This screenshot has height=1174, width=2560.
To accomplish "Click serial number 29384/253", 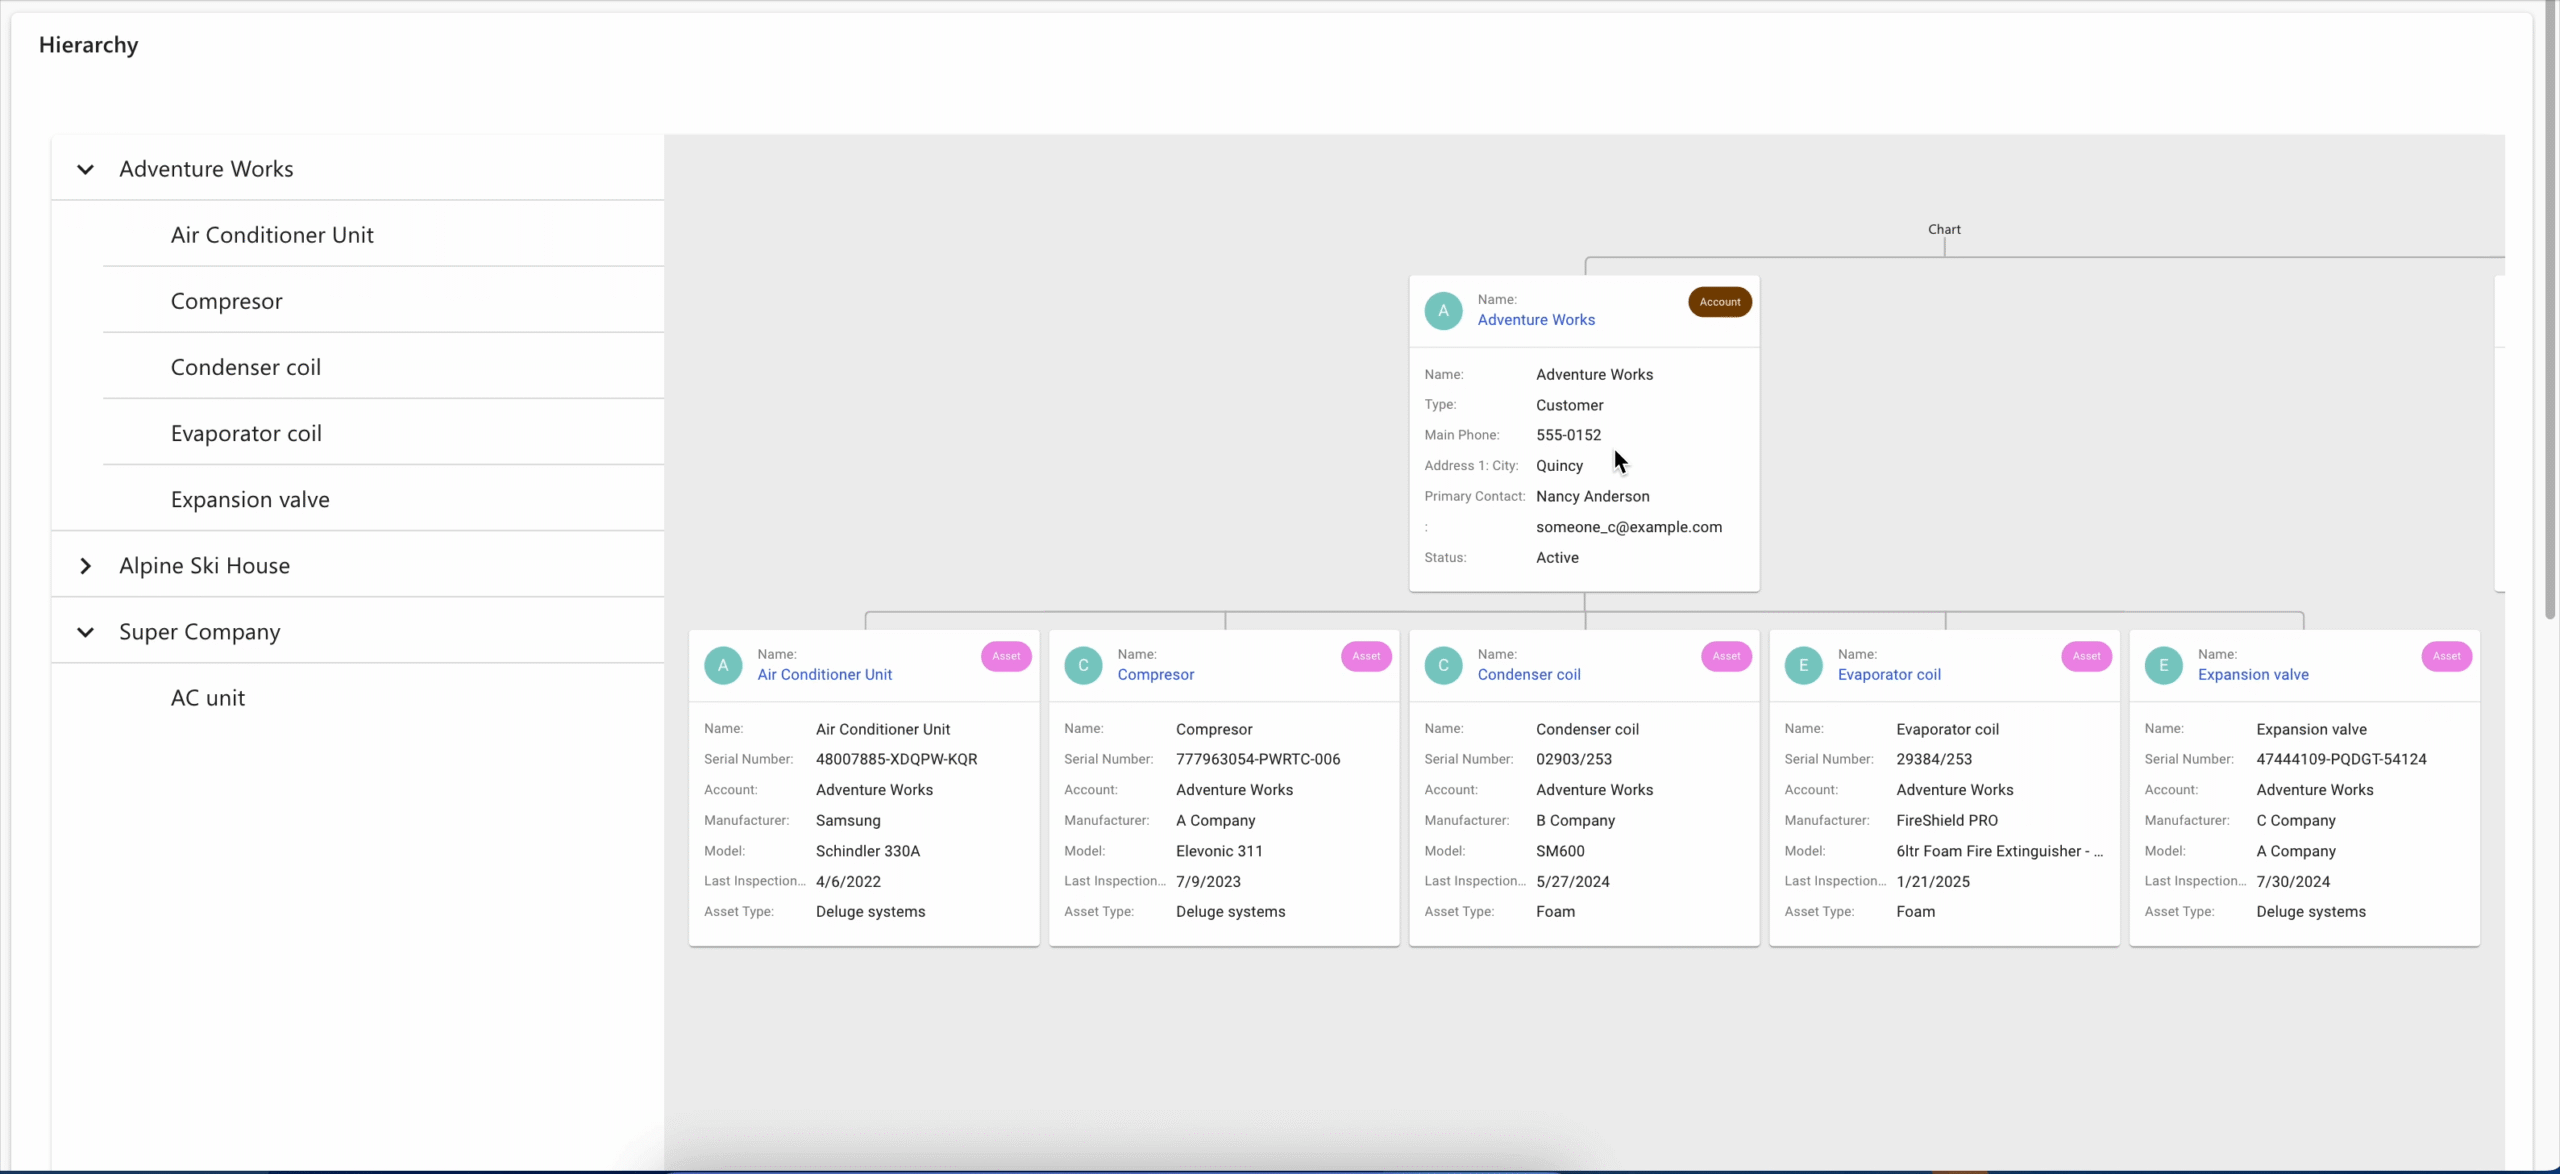I will [x=1934, y=759].
